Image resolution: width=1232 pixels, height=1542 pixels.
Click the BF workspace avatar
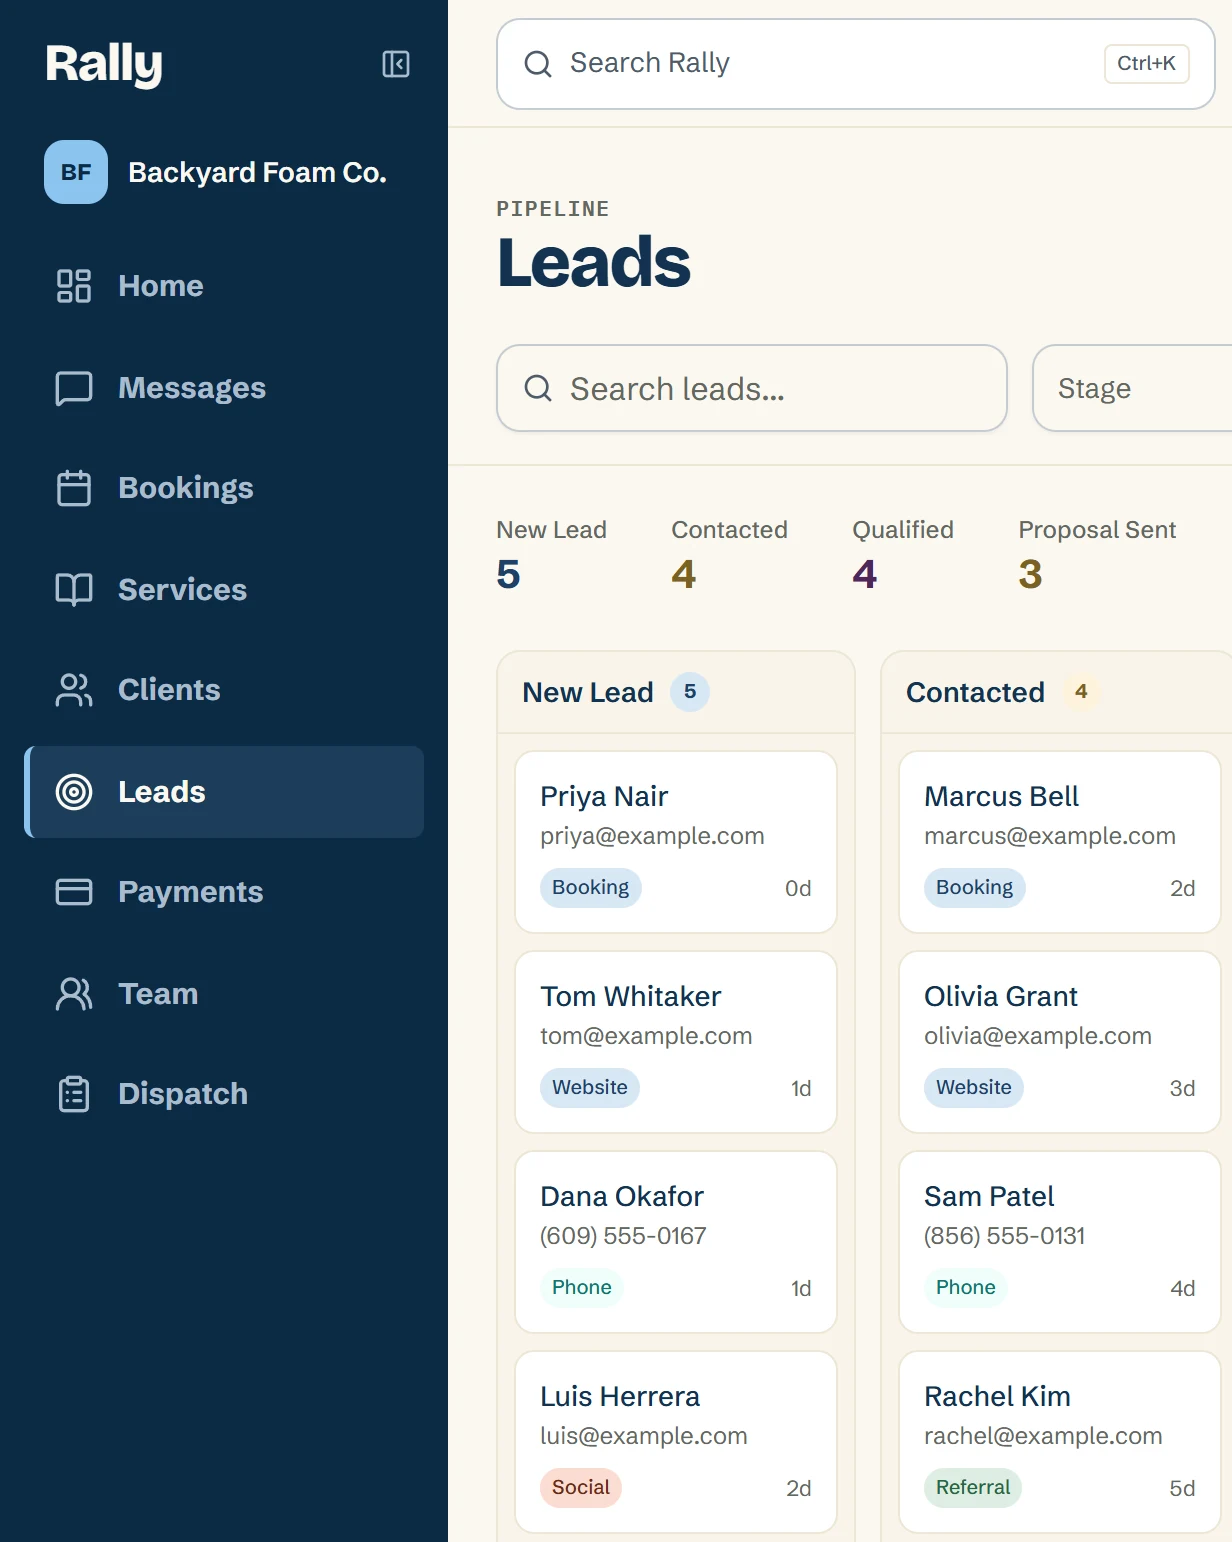coord(76,172)
